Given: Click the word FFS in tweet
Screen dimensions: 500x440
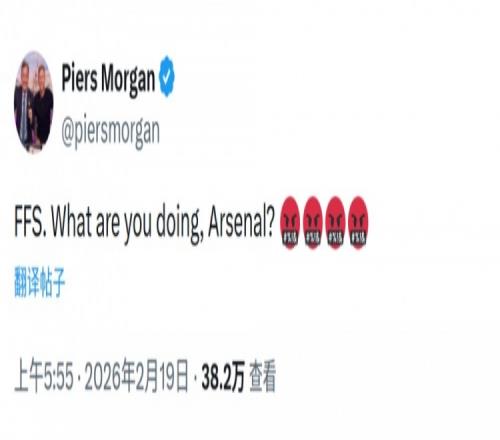Looking at the screenshot, I should click(30, 222).
